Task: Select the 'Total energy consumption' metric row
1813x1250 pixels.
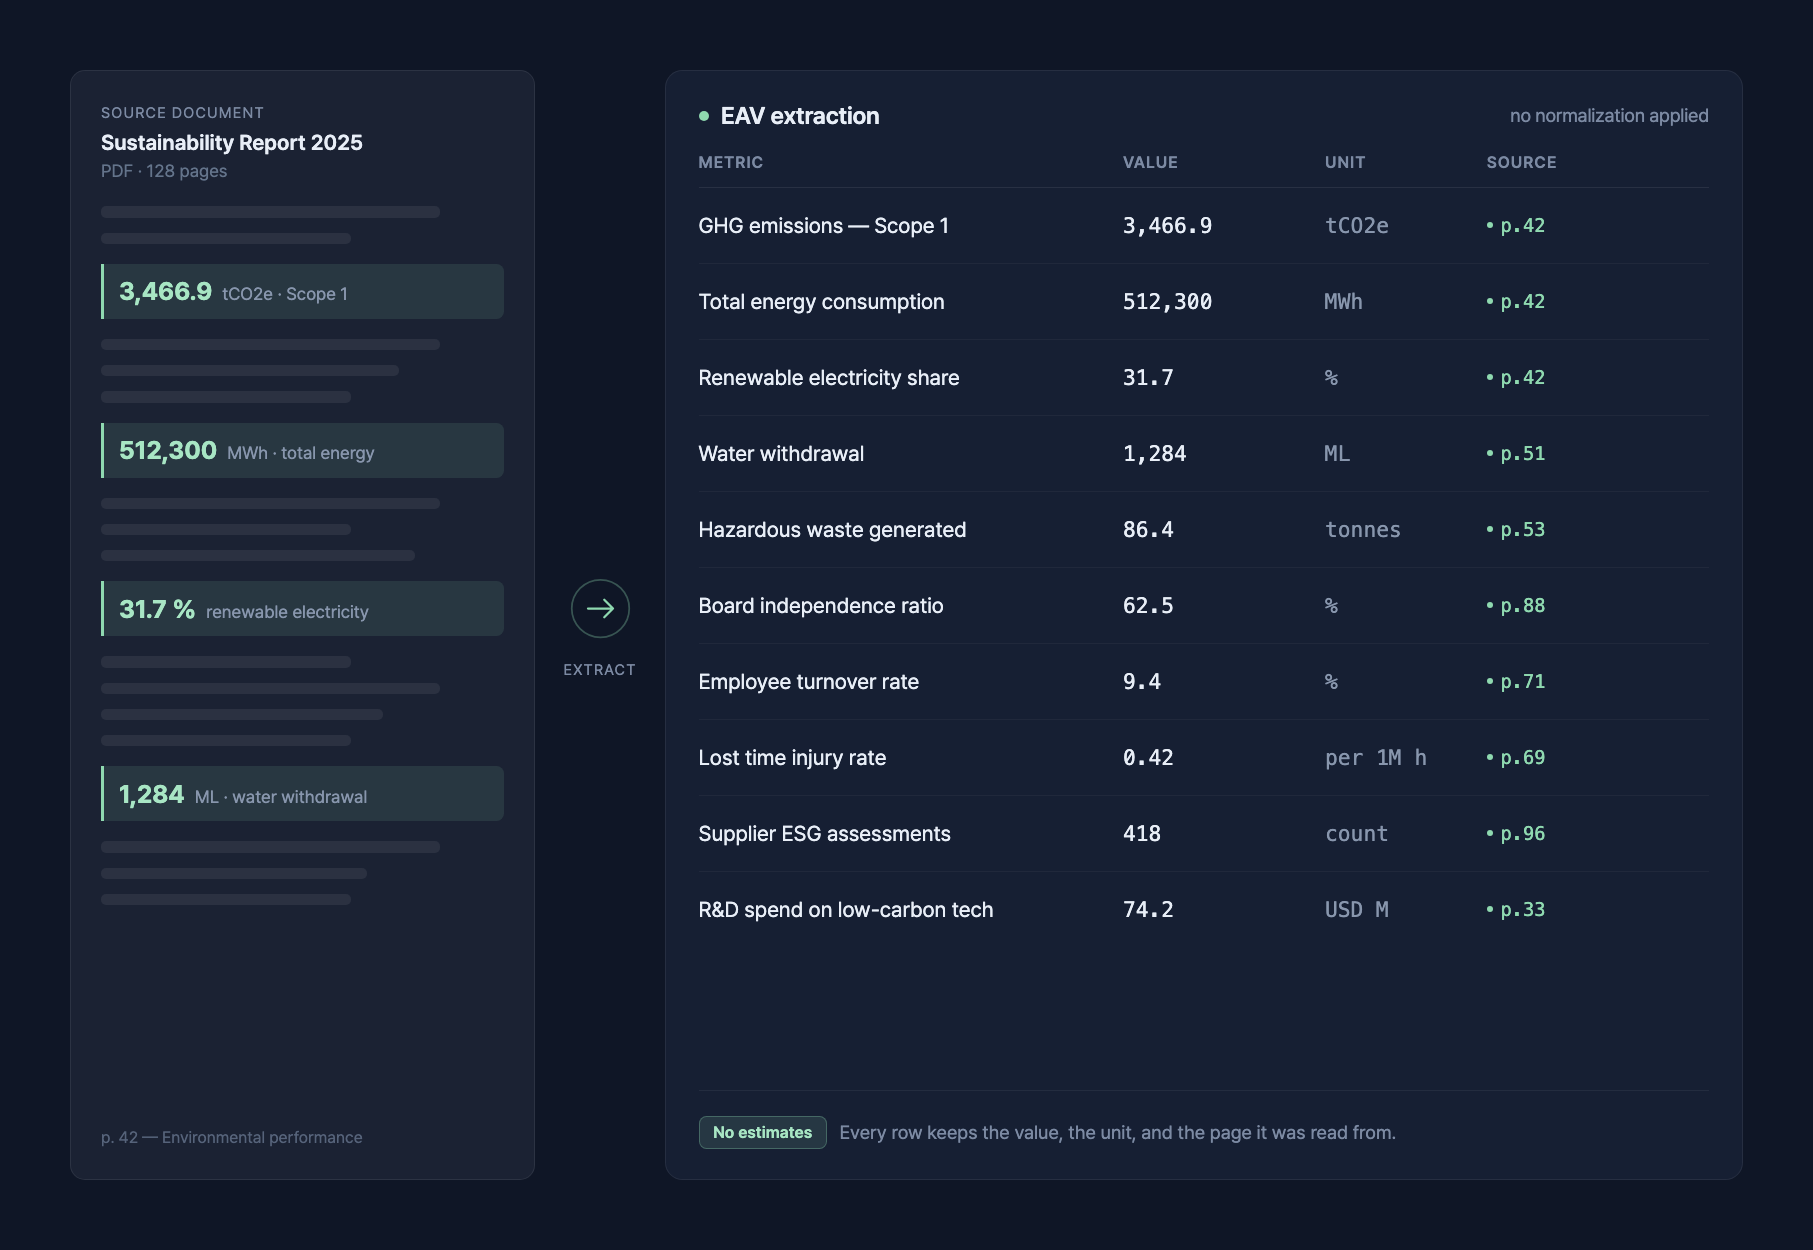Action: coord(1203,302)
